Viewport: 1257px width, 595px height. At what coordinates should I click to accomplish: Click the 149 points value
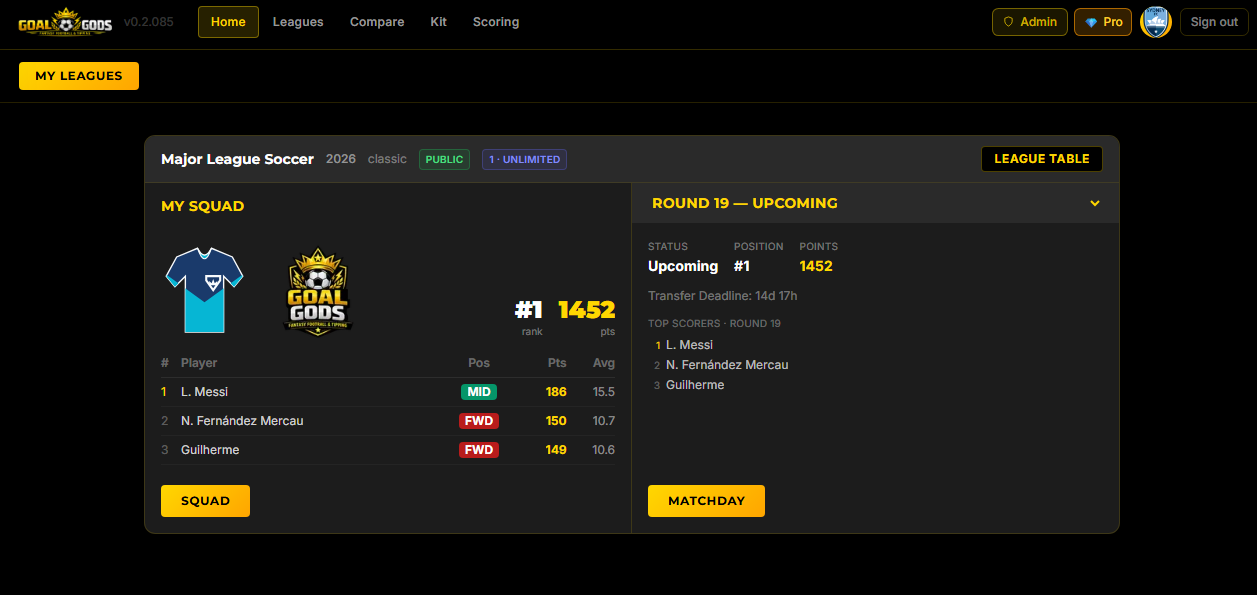pos(556,450)
